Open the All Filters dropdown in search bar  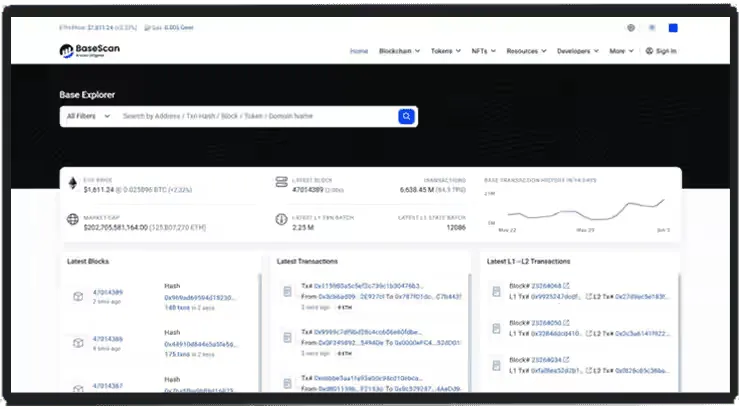88,116
